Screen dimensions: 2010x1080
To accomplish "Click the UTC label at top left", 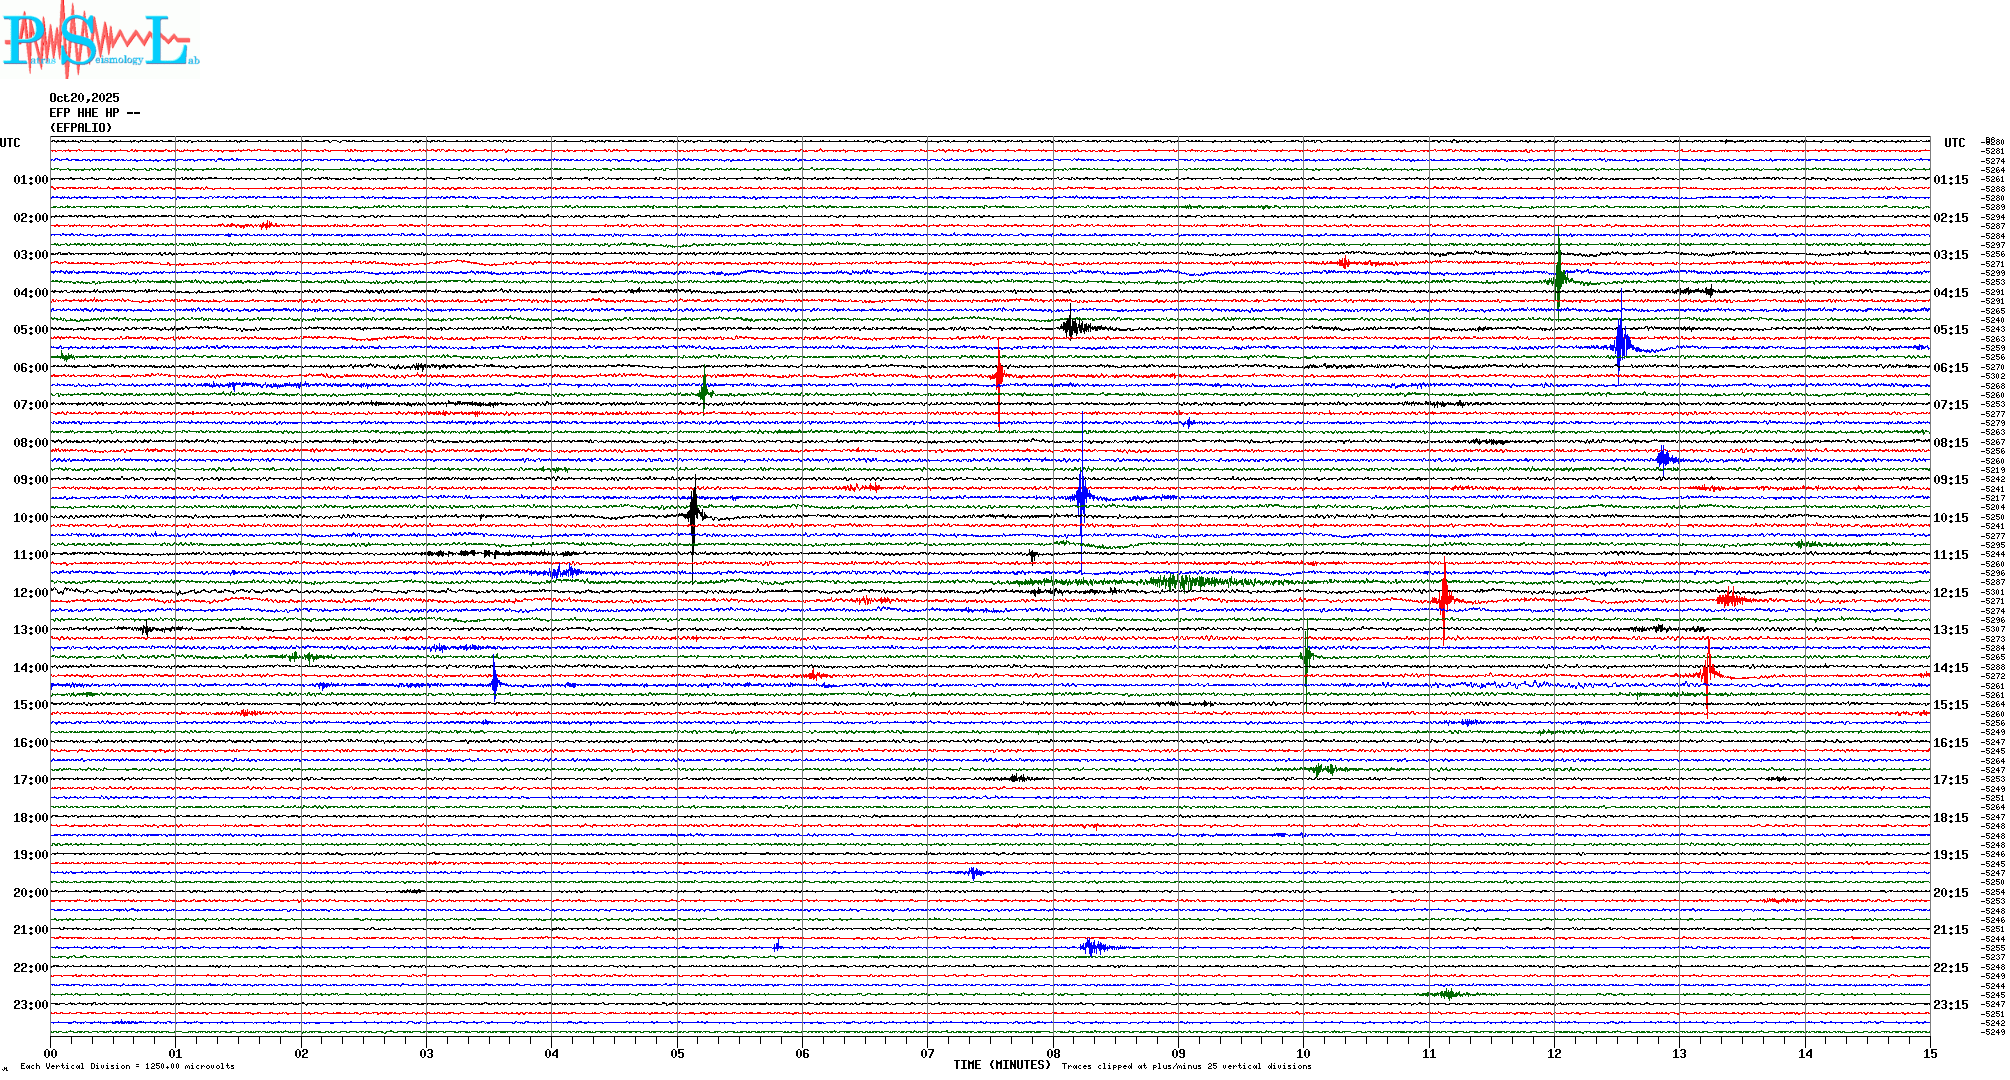I will pyautogui.click(x=10, y=143).
